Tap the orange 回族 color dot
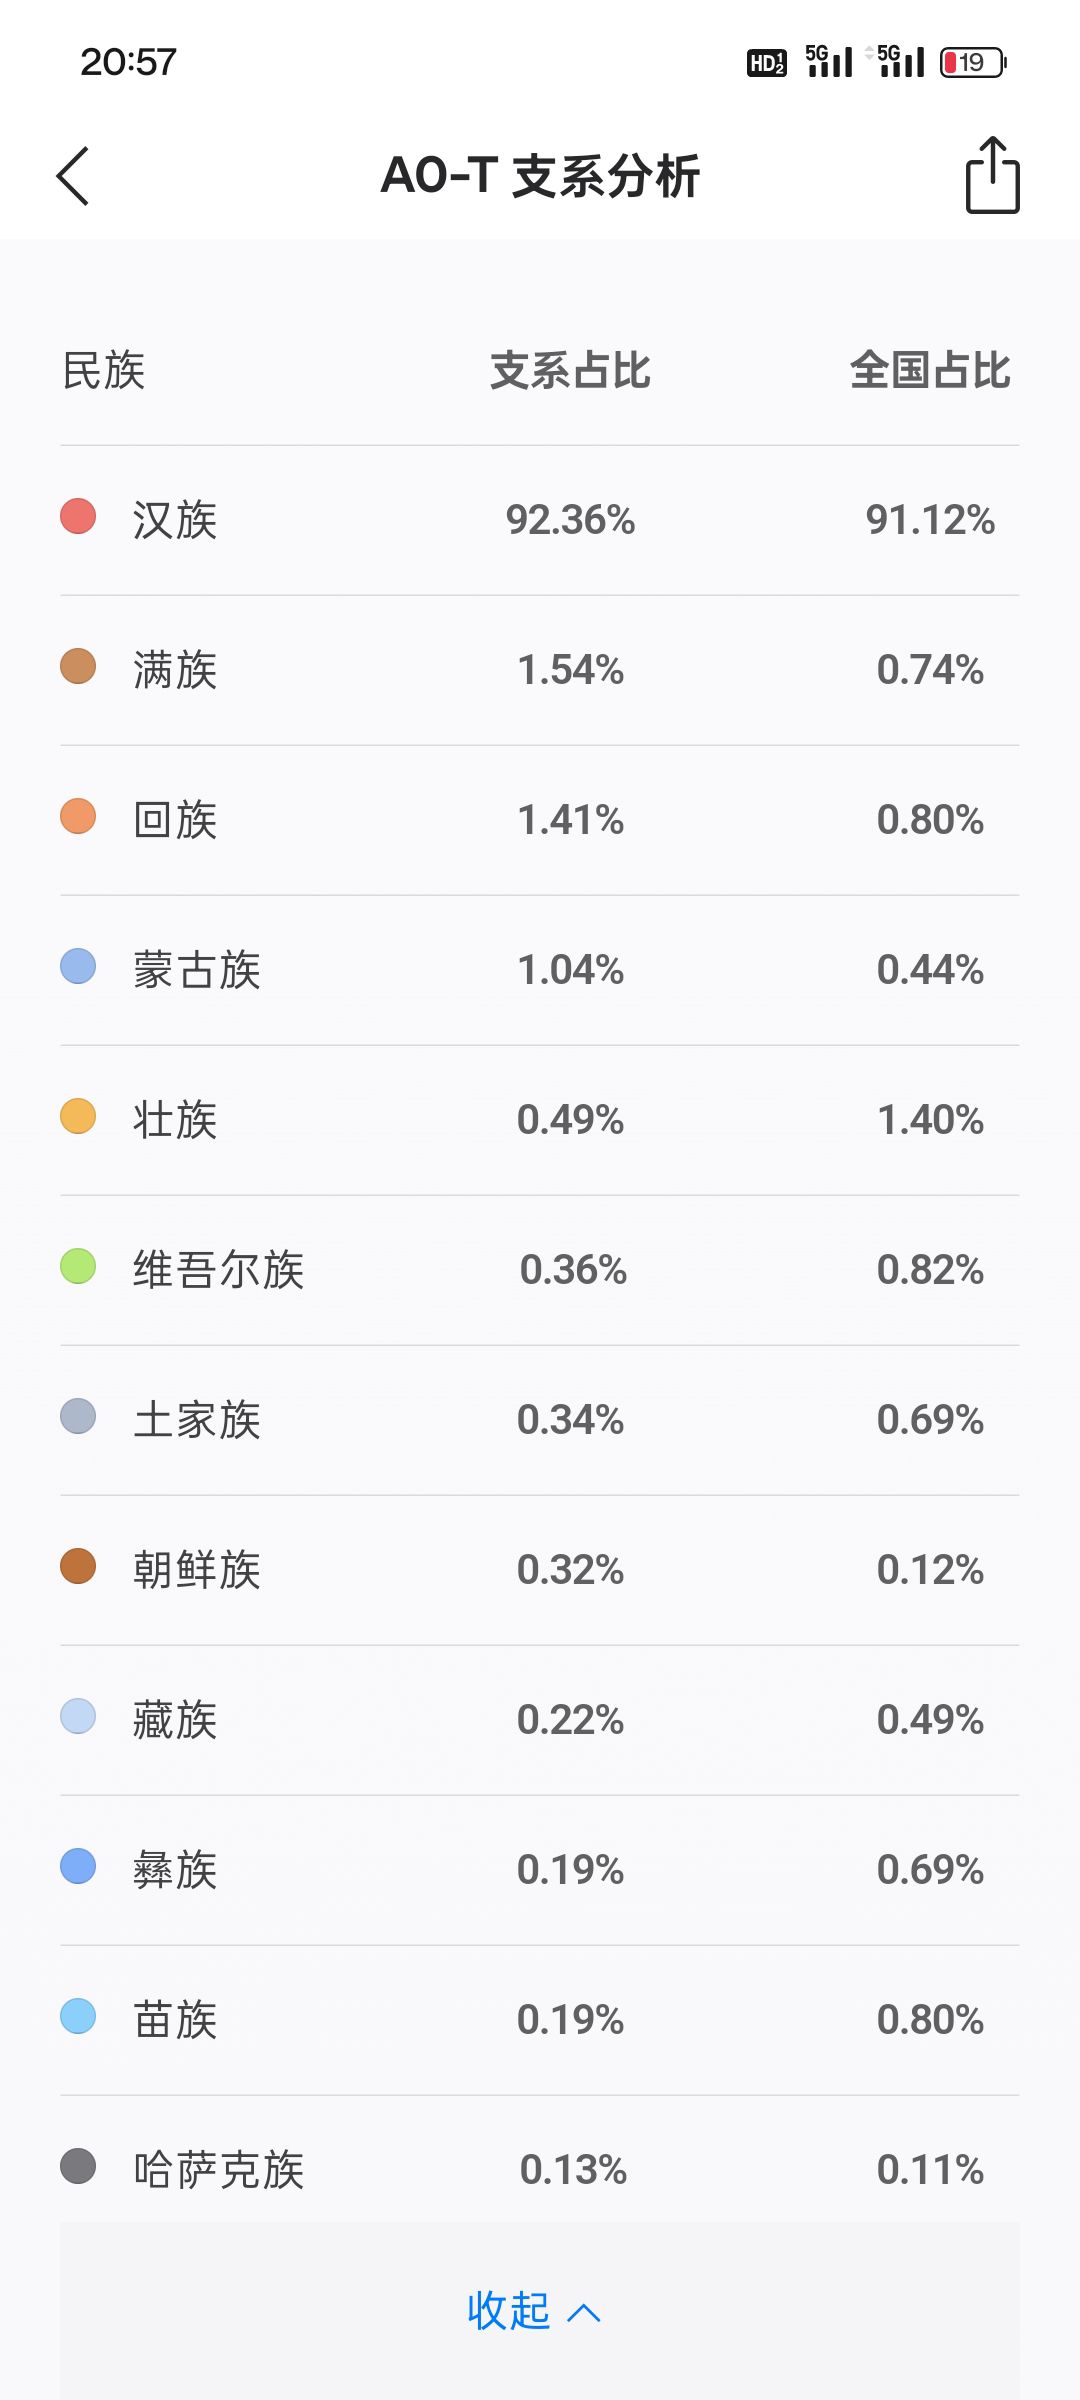 click(78, 817)
